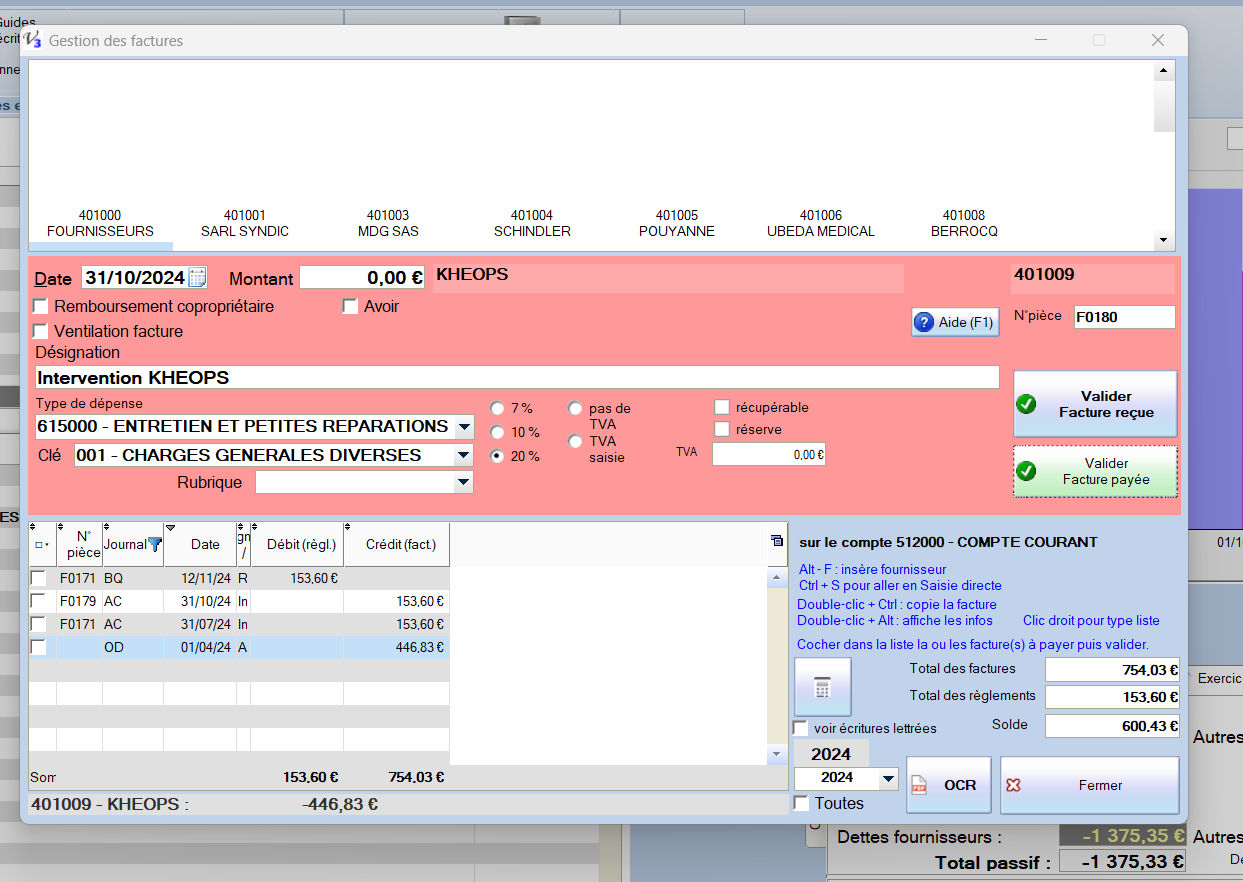Click the Désignation text field
This screenshot has width=1243, height=882.
point(516,377)
